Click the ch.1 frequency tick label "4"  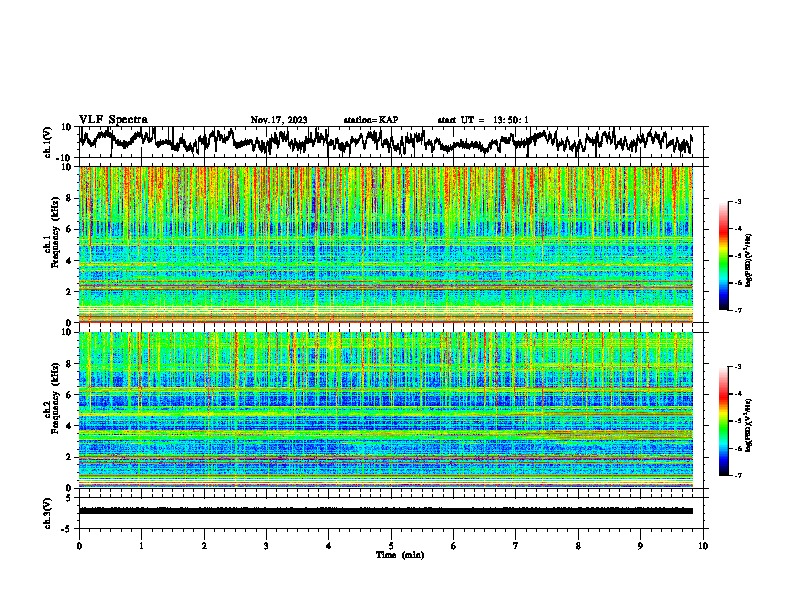pyautogui.click(x=69, y=261)
